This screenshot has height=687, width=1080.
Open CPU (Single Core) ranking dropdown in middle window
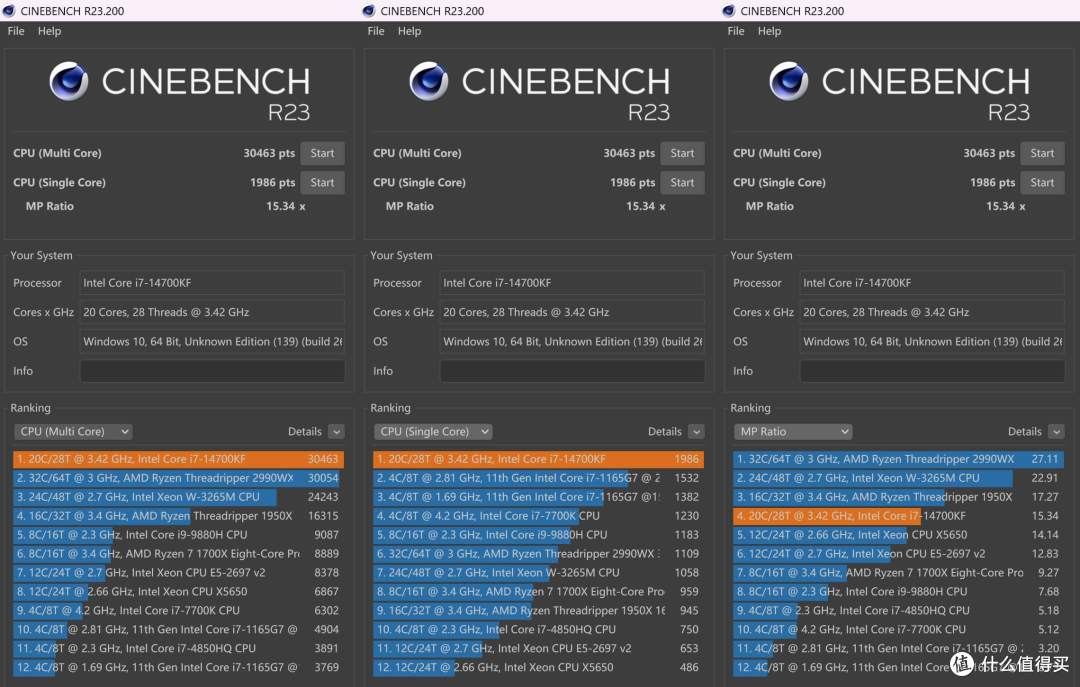(433, 431)
